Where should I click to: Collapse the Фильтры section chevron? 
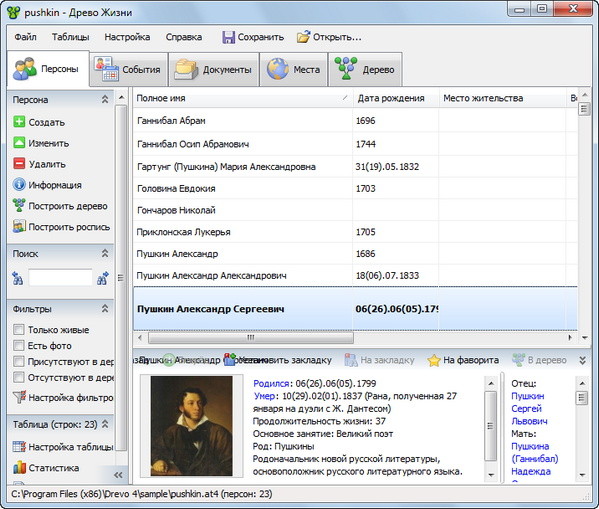(x=105, y=308)
